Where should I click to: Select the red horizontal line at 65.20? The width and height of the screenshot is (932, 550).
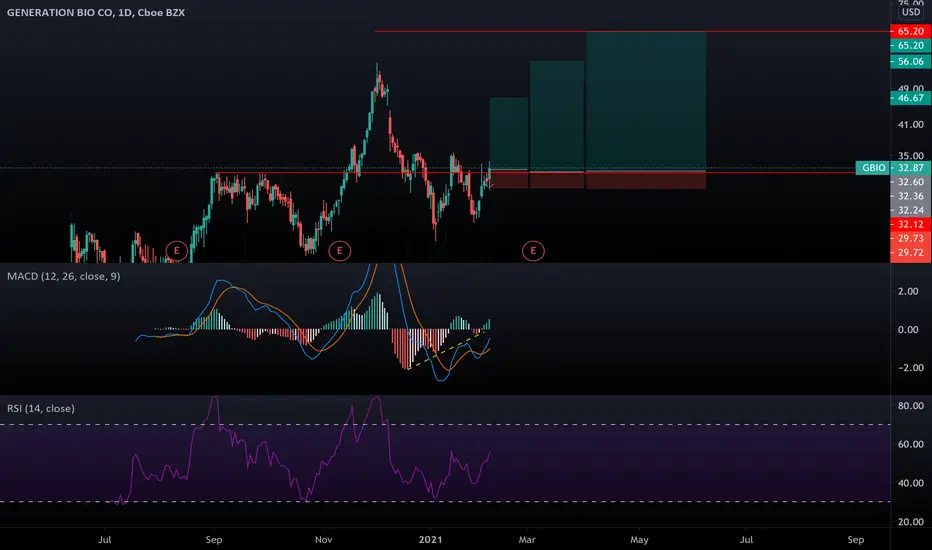point(632,32)
